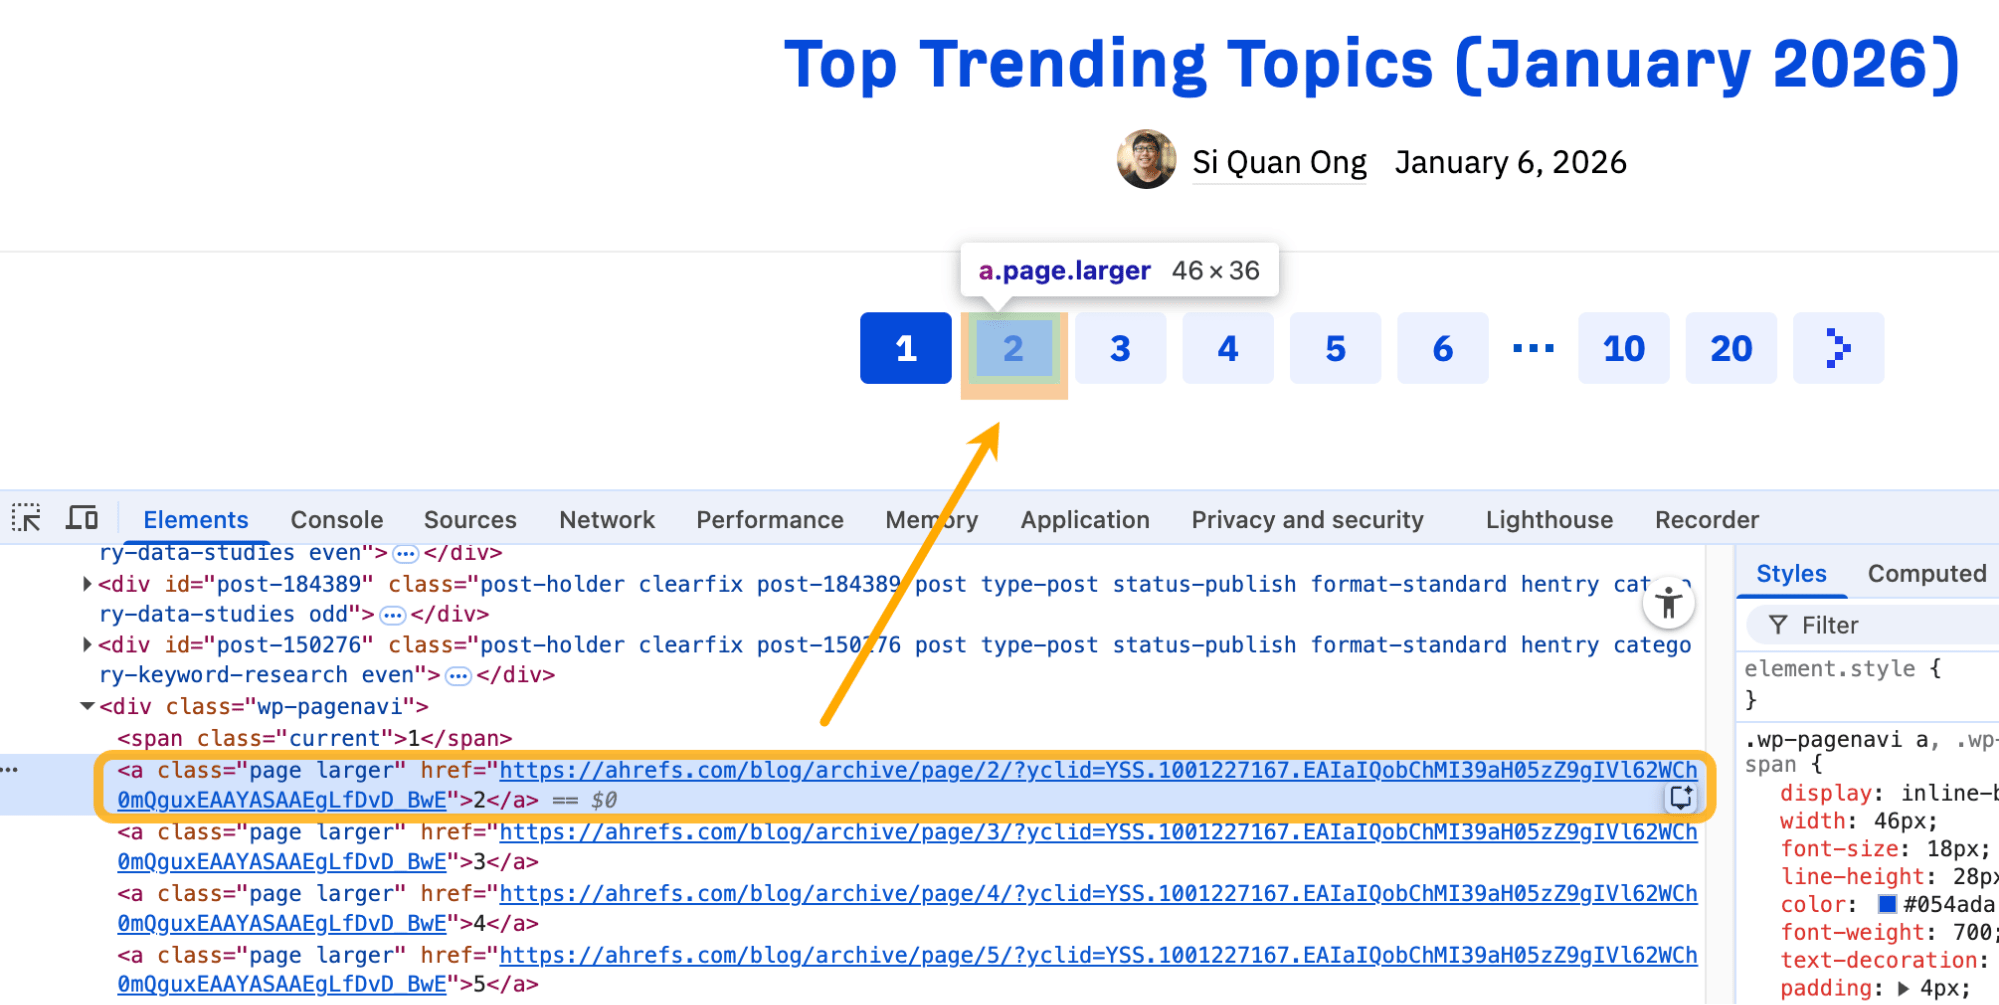
Task: Open the Computed styles tab
Action: tap(1926, 574)
